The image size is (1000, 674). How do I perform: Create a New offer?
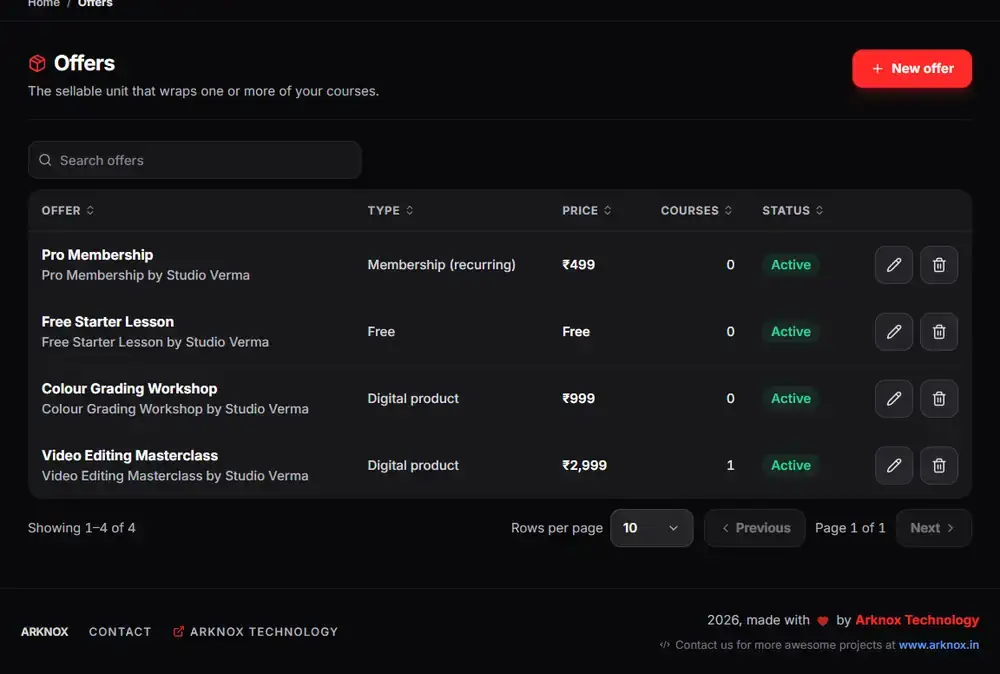pyautogui.click(x=912, y=68)
